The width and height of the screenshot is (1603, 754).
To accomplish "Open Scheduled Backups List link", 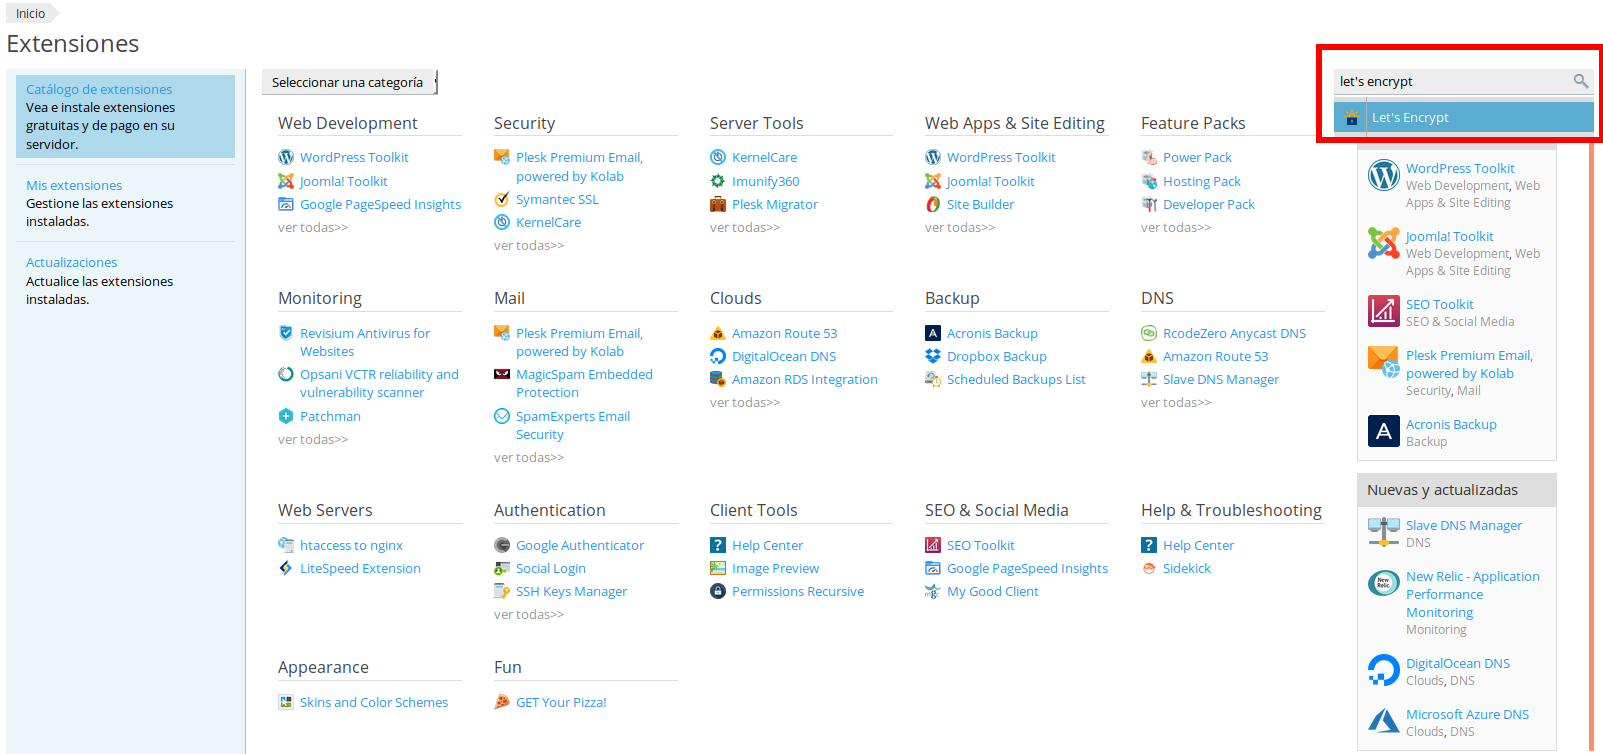I will click(x=1016, y=379).
